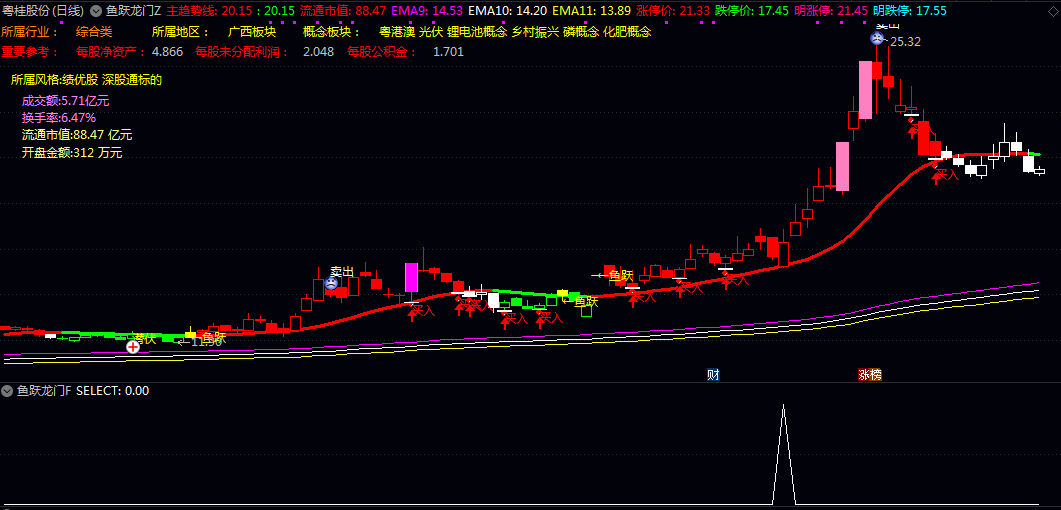Click the sell face icon near 25.32
Viewport: 1061px width, 510px height.
pos(878,39)
